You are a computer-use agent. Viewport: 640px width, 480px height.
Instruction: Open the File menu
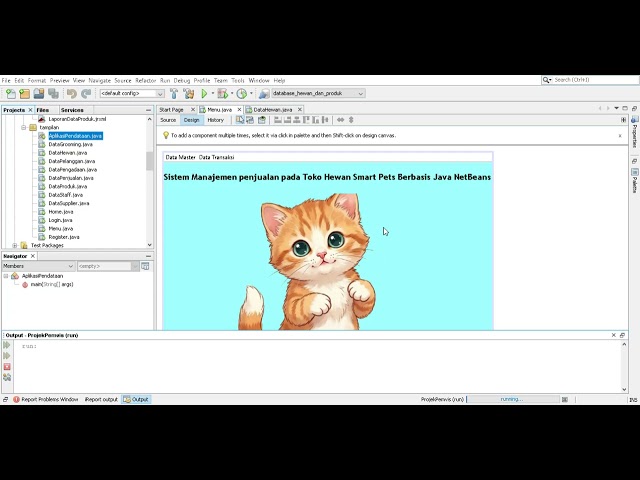[6, 80]
